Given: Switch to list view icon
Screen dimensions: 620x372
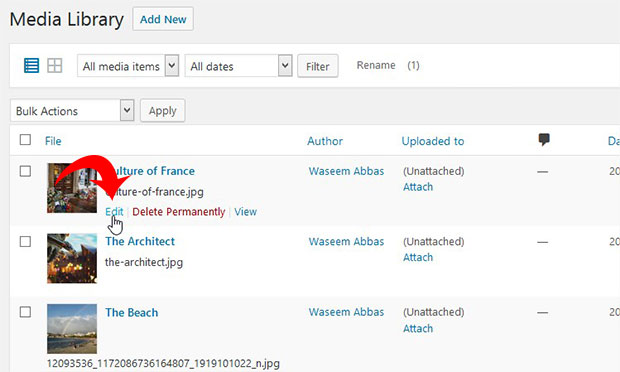Looking at the screenshot, I should pyautogui.click(x=32, y=66).
